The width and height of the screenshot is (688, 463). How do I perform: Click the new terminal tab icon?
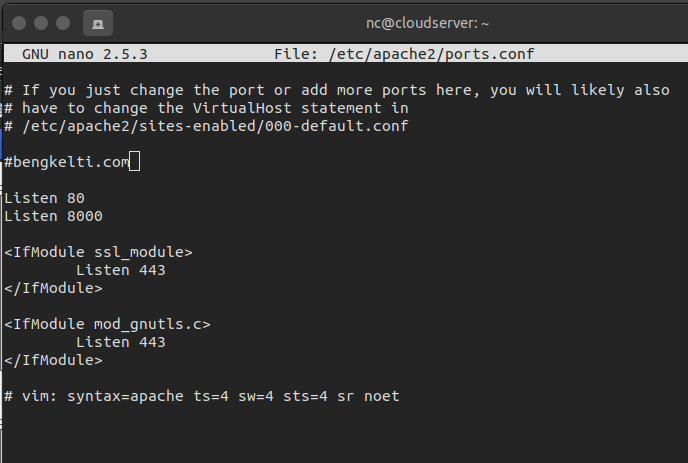pos(98,23)
